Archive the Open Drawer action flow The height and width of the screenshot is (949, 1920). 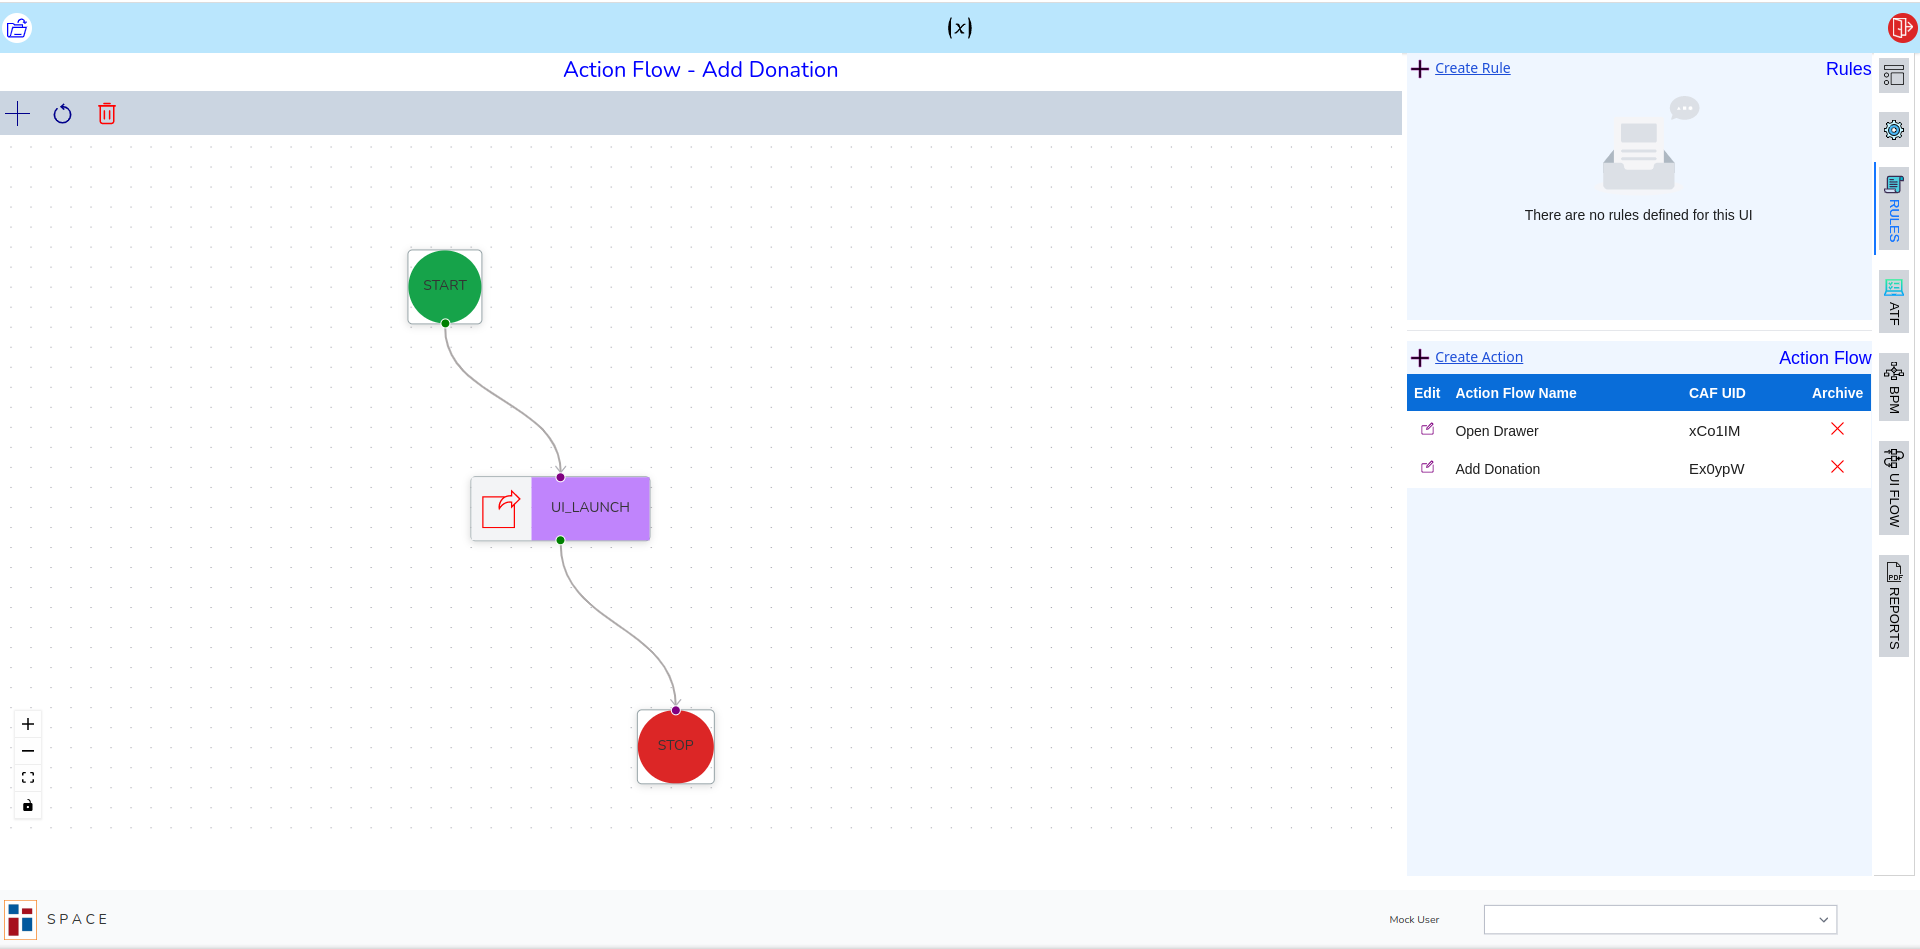(1837, 429)
